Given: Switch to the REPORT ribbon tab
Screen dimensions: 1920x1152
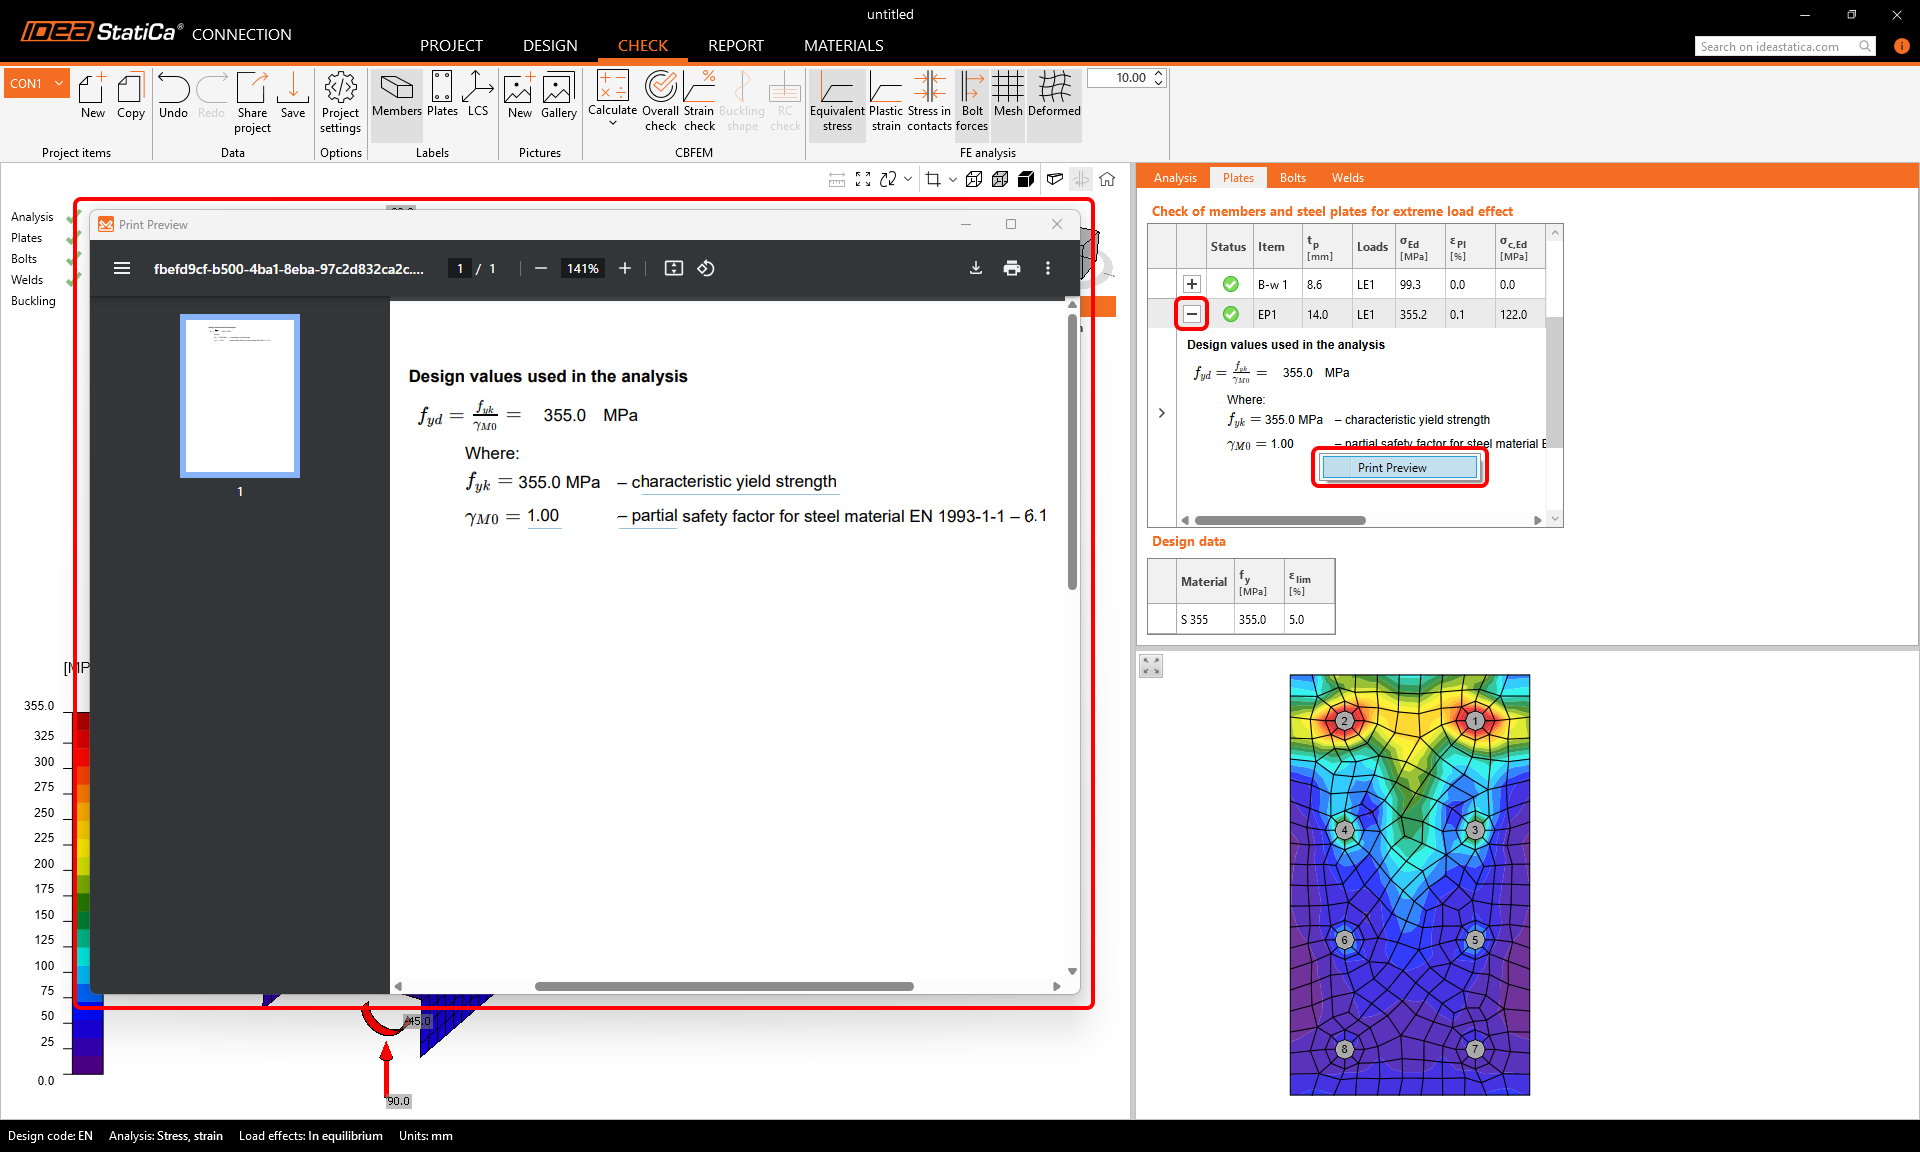Looking at the screenshot, I should pyautogui.click(x=735, y=46).
